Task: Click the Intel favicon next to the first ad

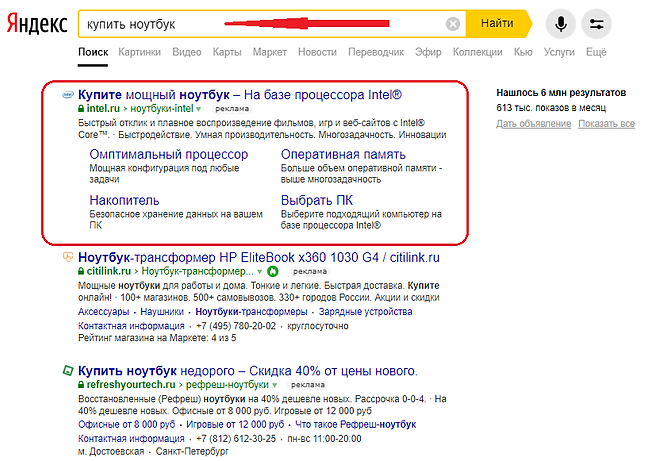Action: 68,95
